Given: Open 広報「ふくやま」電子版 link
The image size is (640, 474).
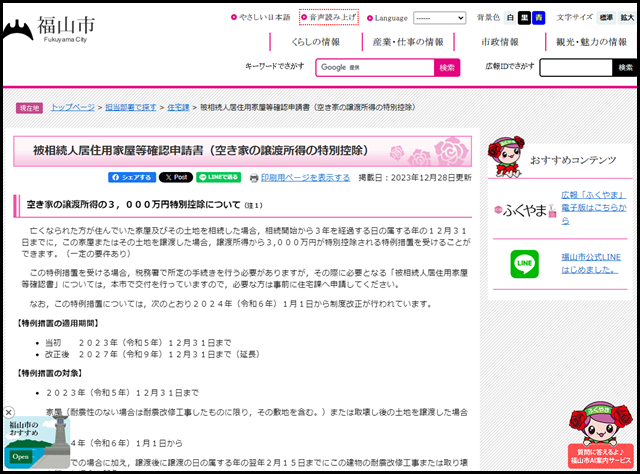Looking at the screenshot, I should click(594, 208).
